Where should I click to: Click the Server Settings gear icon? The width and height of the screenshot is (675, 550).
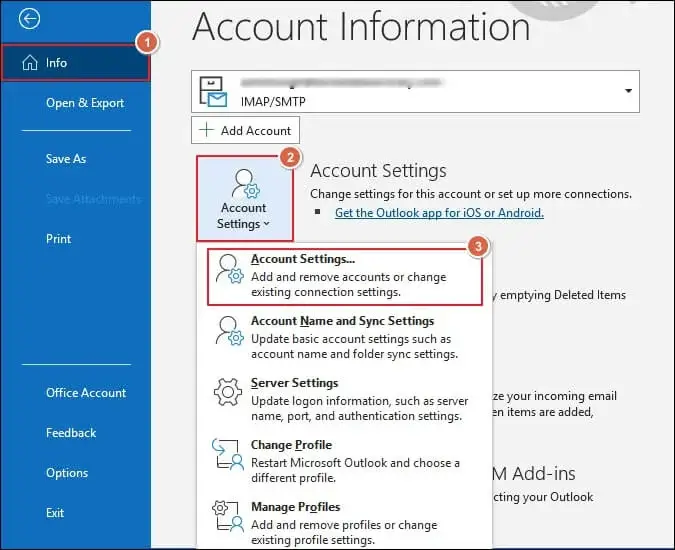point(228,392)
